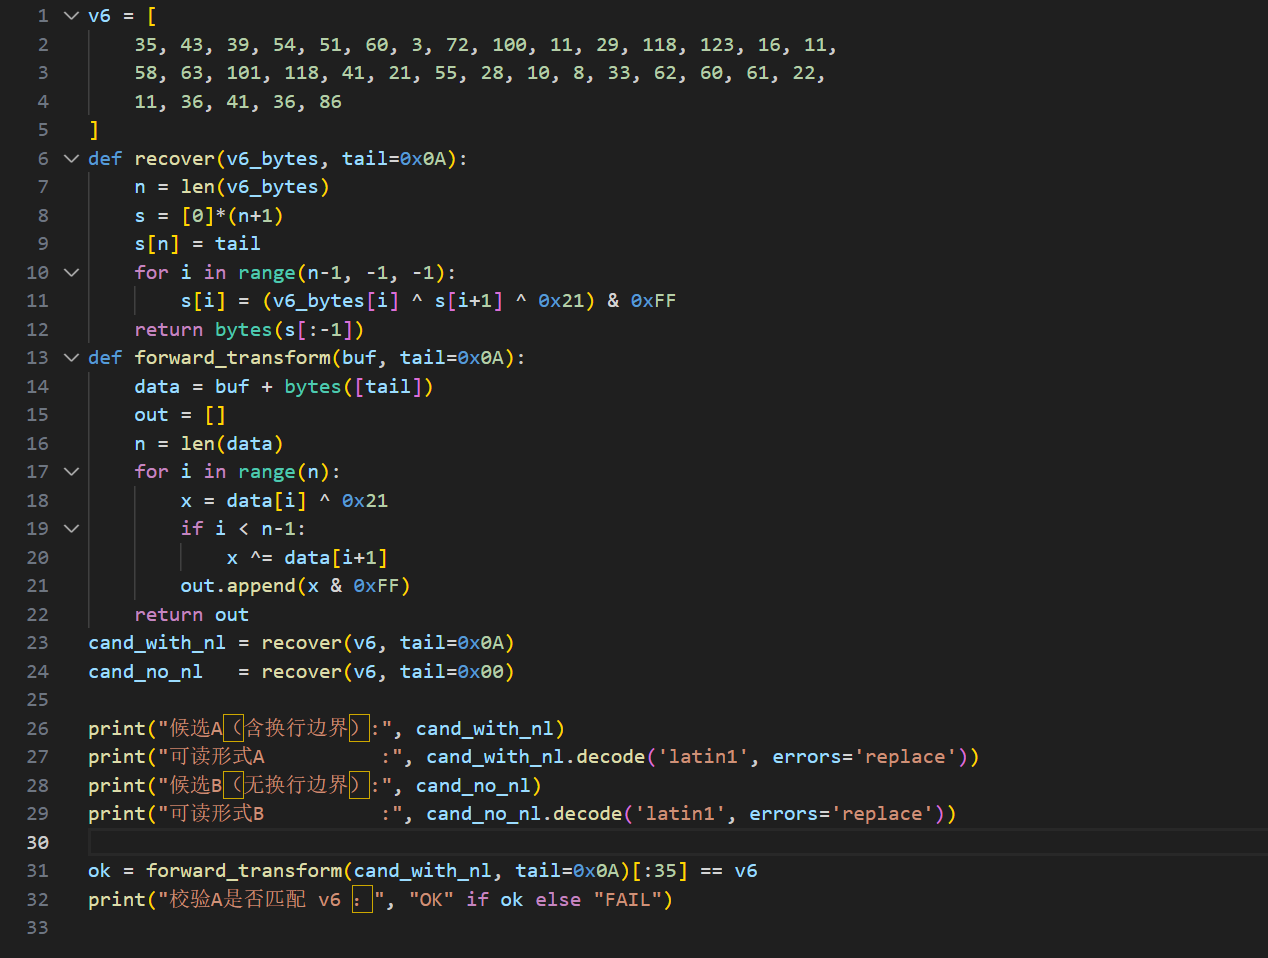Collapse the if block at line 19
This screenshot has height=958, width=1268.
[71, 528]
